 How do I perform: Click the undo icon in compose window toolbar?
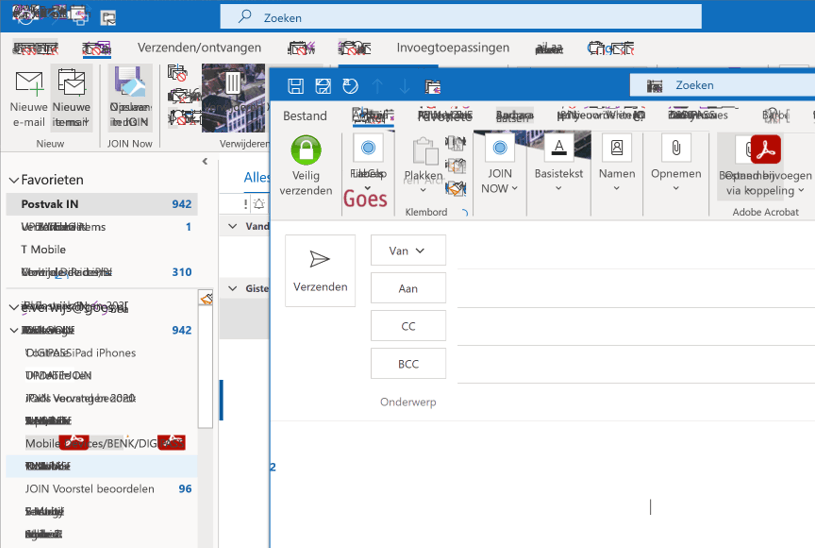(350, 86)
